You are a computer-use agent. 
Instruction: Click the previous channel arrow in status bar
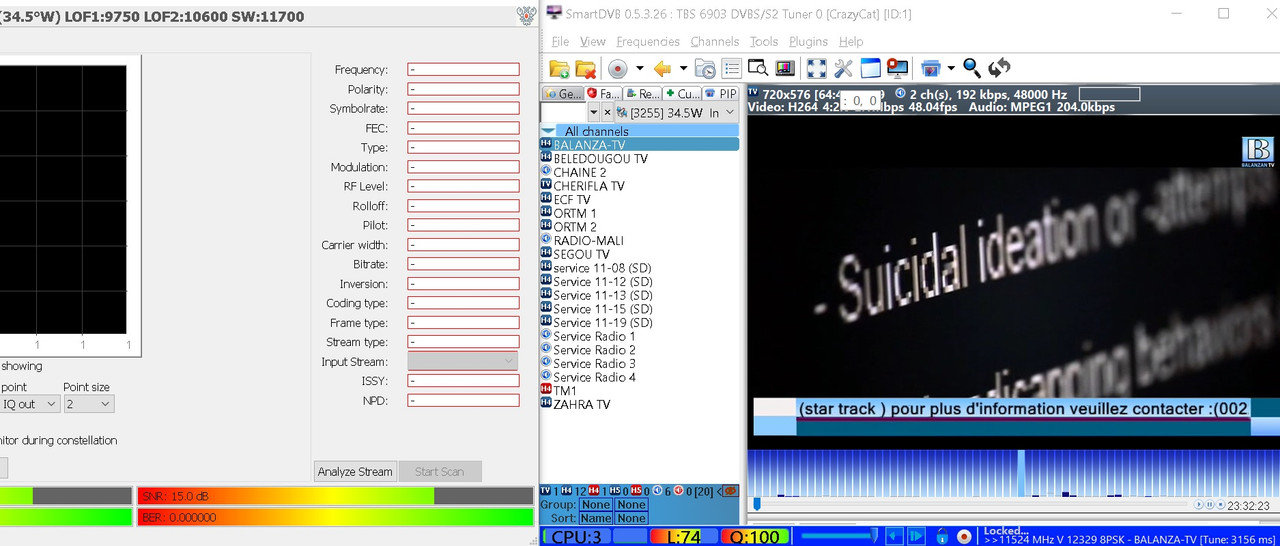(x=895, y=536)
